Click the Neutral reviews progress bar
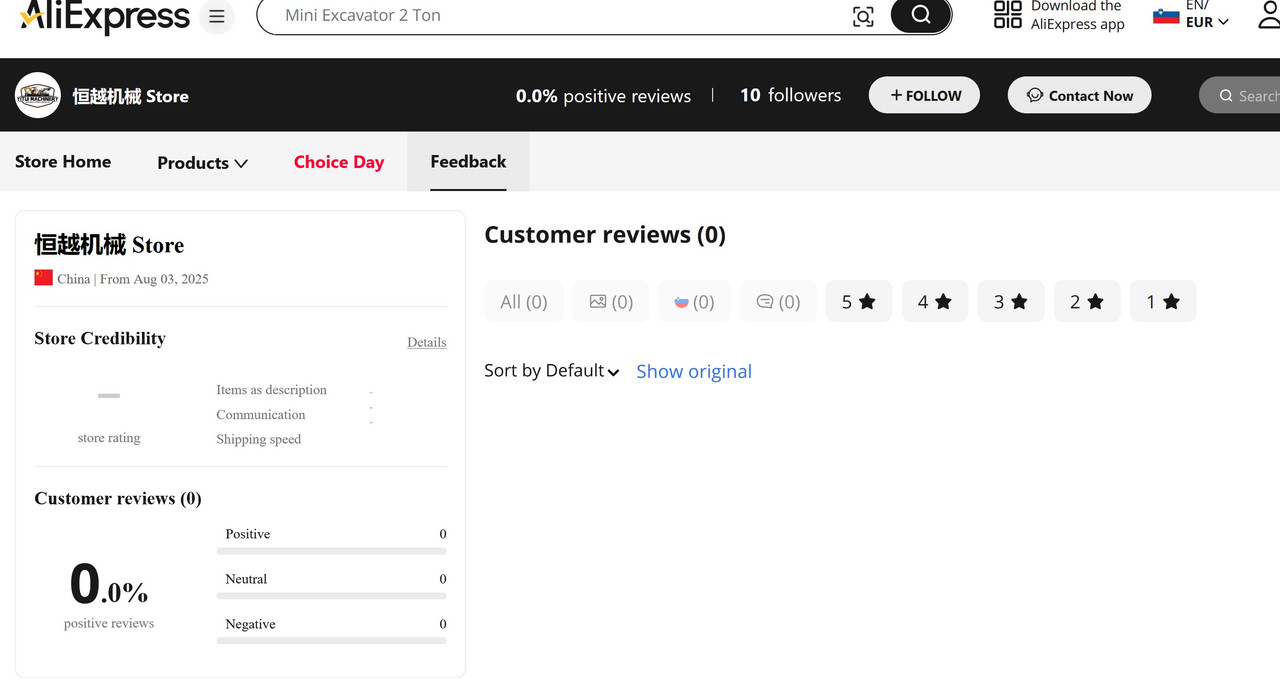Viewport: 1280px width, 680px height. point(331,596)
